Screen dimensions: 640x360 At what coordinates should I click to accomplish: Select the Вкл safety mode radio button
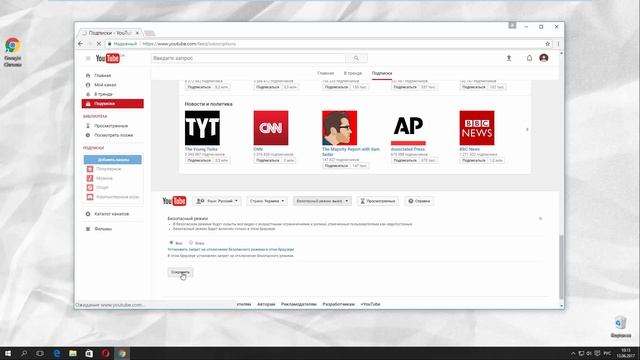(x=171, y=243)
